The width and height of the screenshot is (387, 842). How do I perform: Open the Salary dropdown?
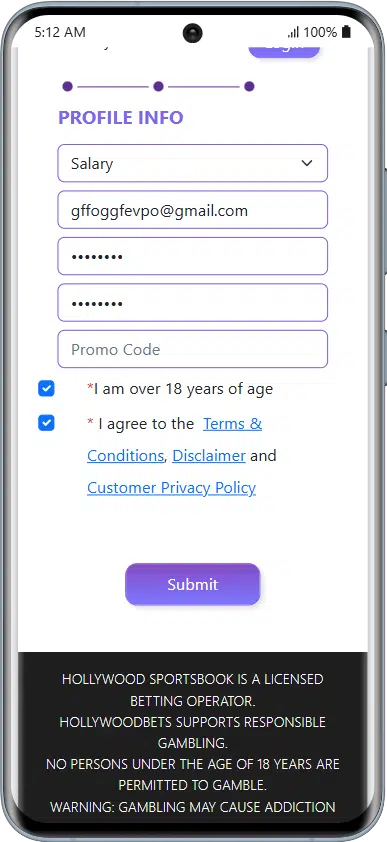[193, 163]
